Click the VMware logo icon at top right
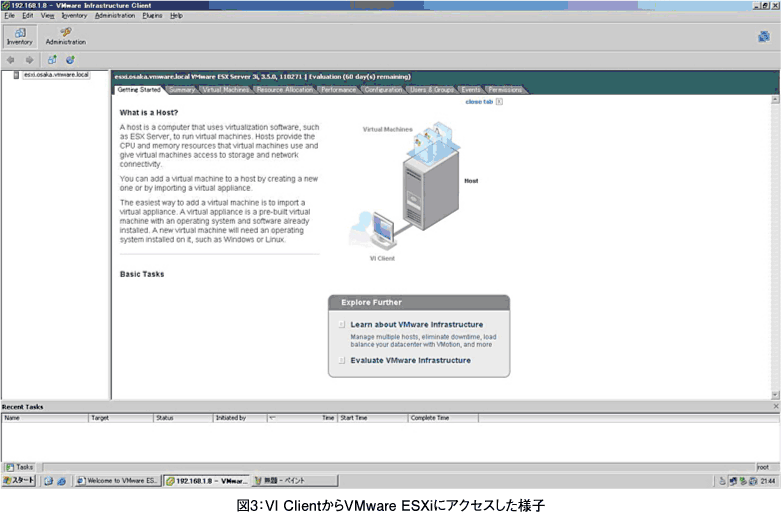The image size is (781, 517). (764, 37)
